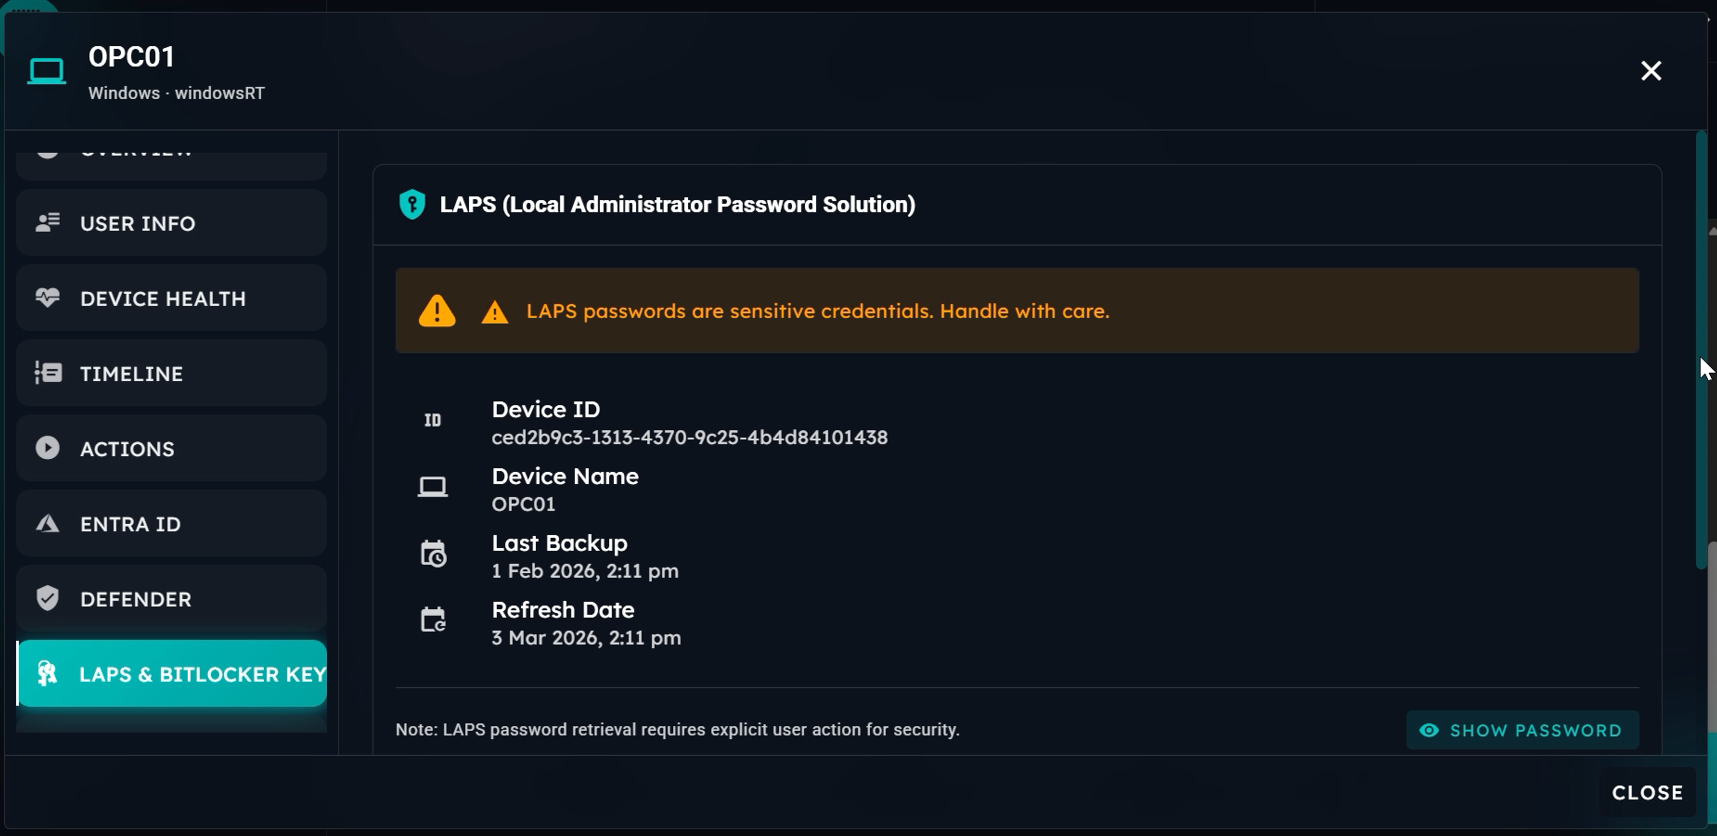Go to the Actions tab
The height and width of the screenshot is (836, 1717).
(171, 448)
